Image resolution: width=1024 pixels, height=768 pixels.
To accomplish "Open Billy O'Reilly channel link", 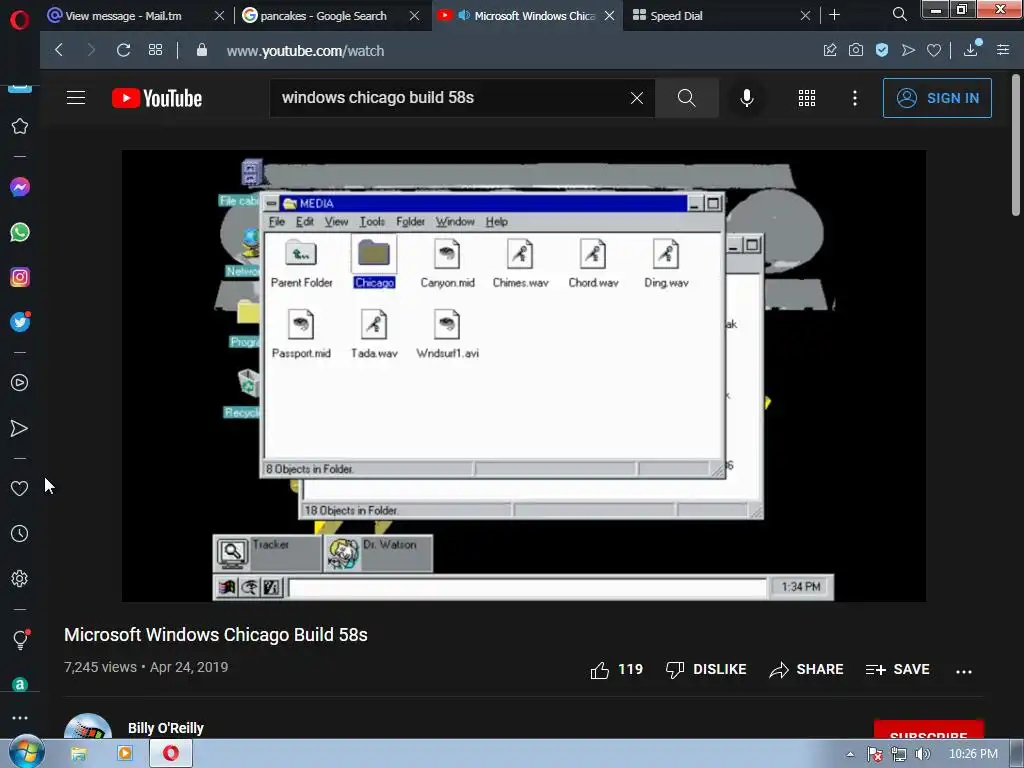I will click(x=166, y=728).
